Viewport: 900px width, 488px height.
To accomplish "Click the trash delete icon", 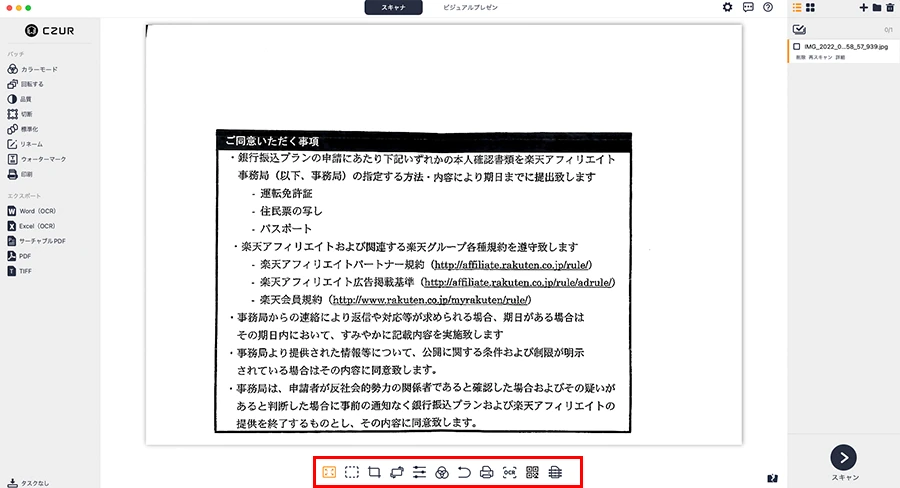I will (890, 7).
